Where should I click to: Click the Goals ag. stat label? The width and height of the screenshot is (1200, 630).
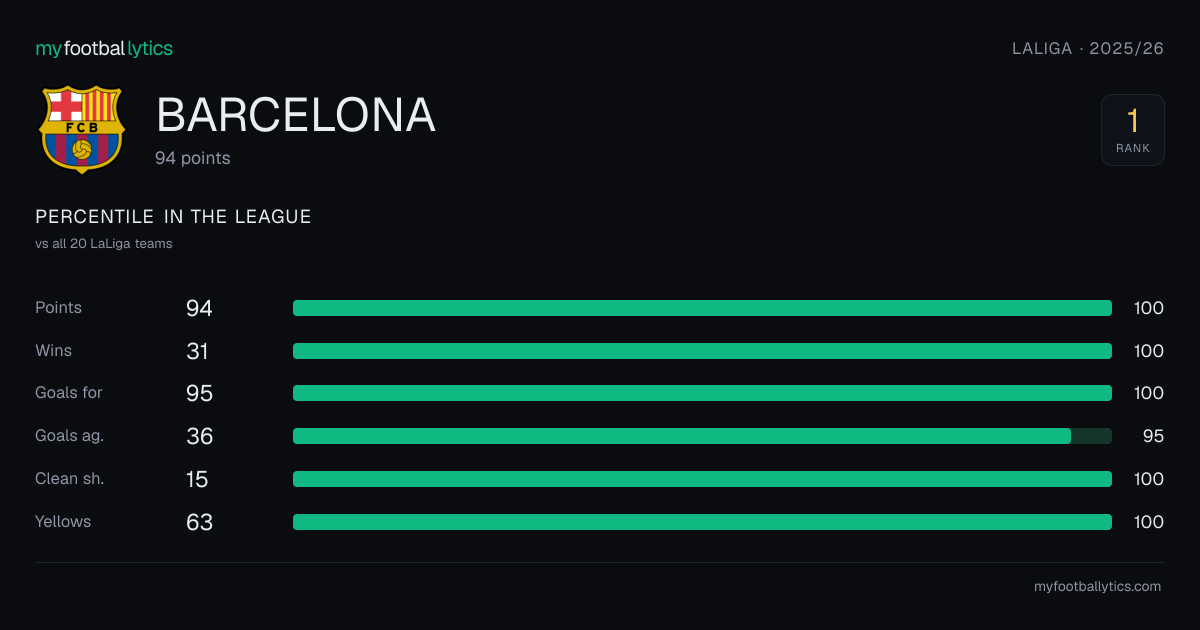[69, 436]
